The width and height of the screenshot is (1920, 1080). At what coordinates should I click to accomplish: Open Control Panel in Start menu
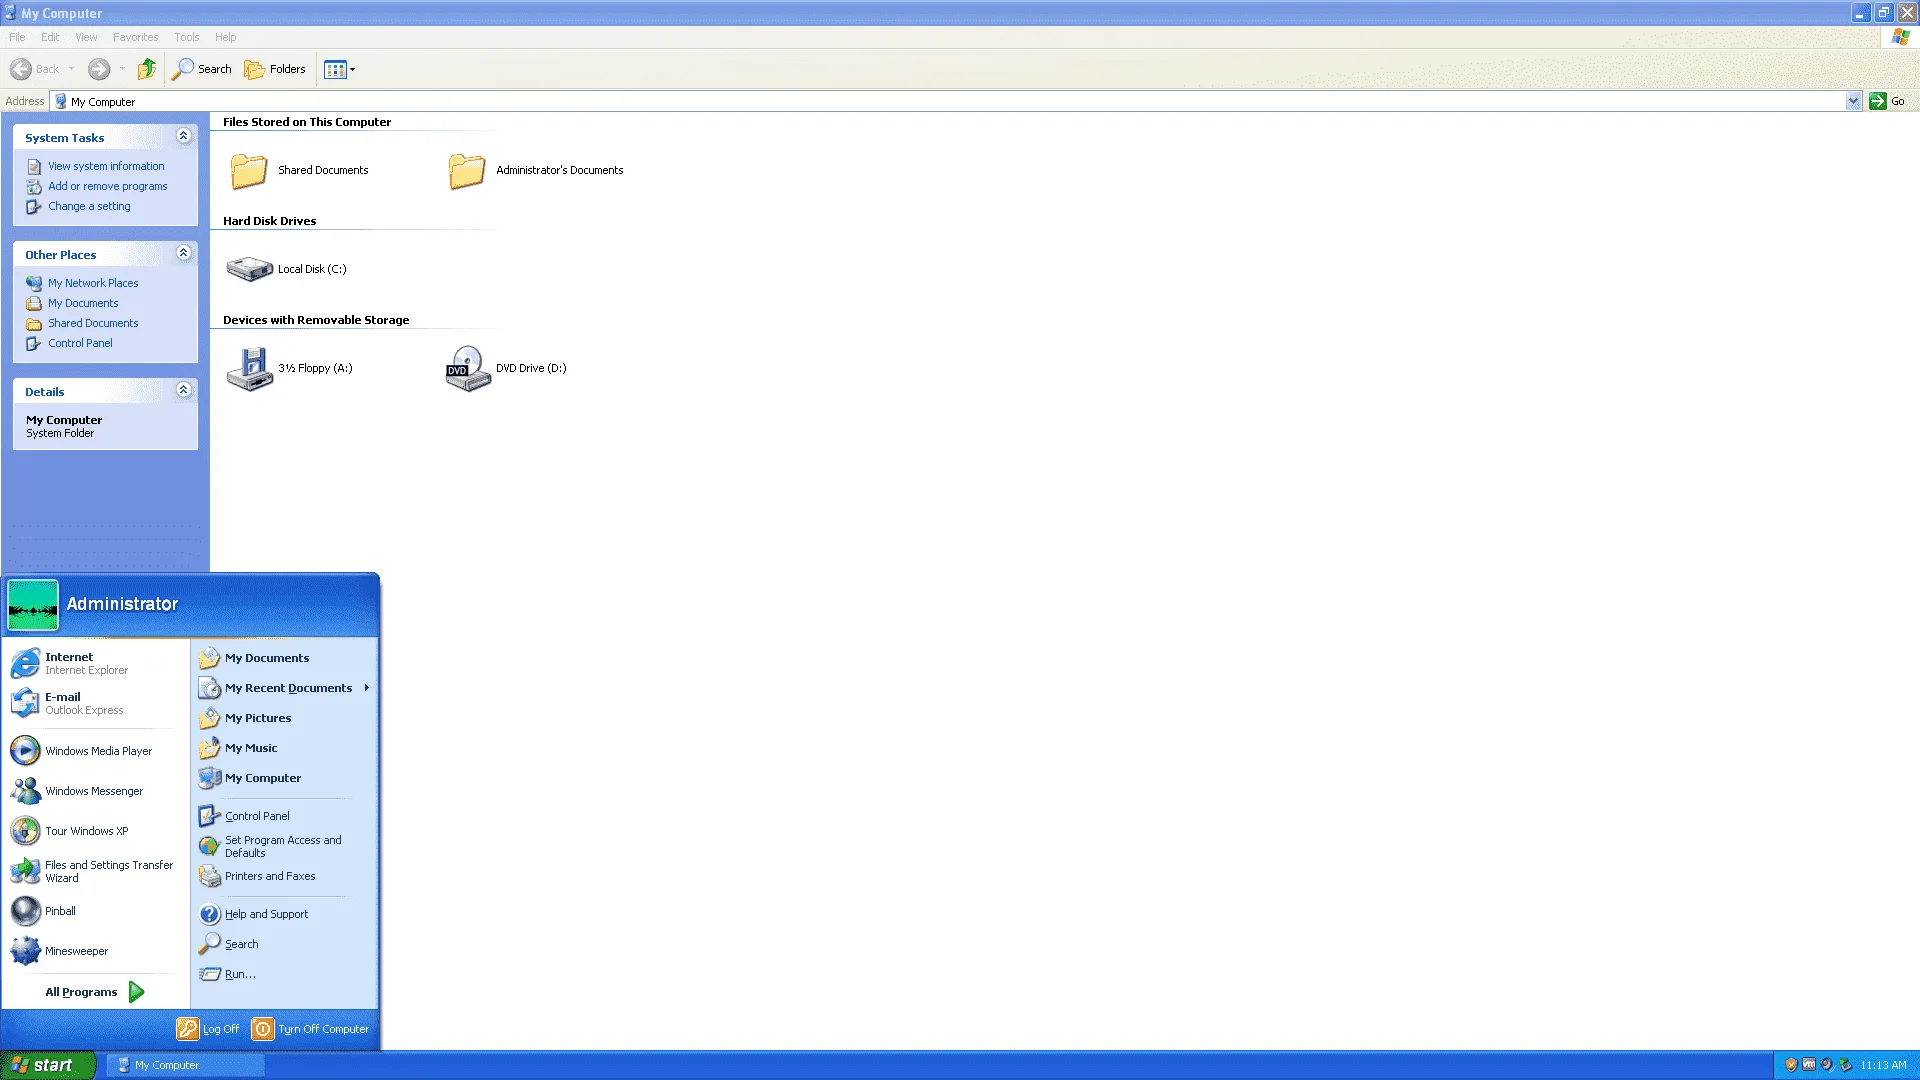point(284,816)
